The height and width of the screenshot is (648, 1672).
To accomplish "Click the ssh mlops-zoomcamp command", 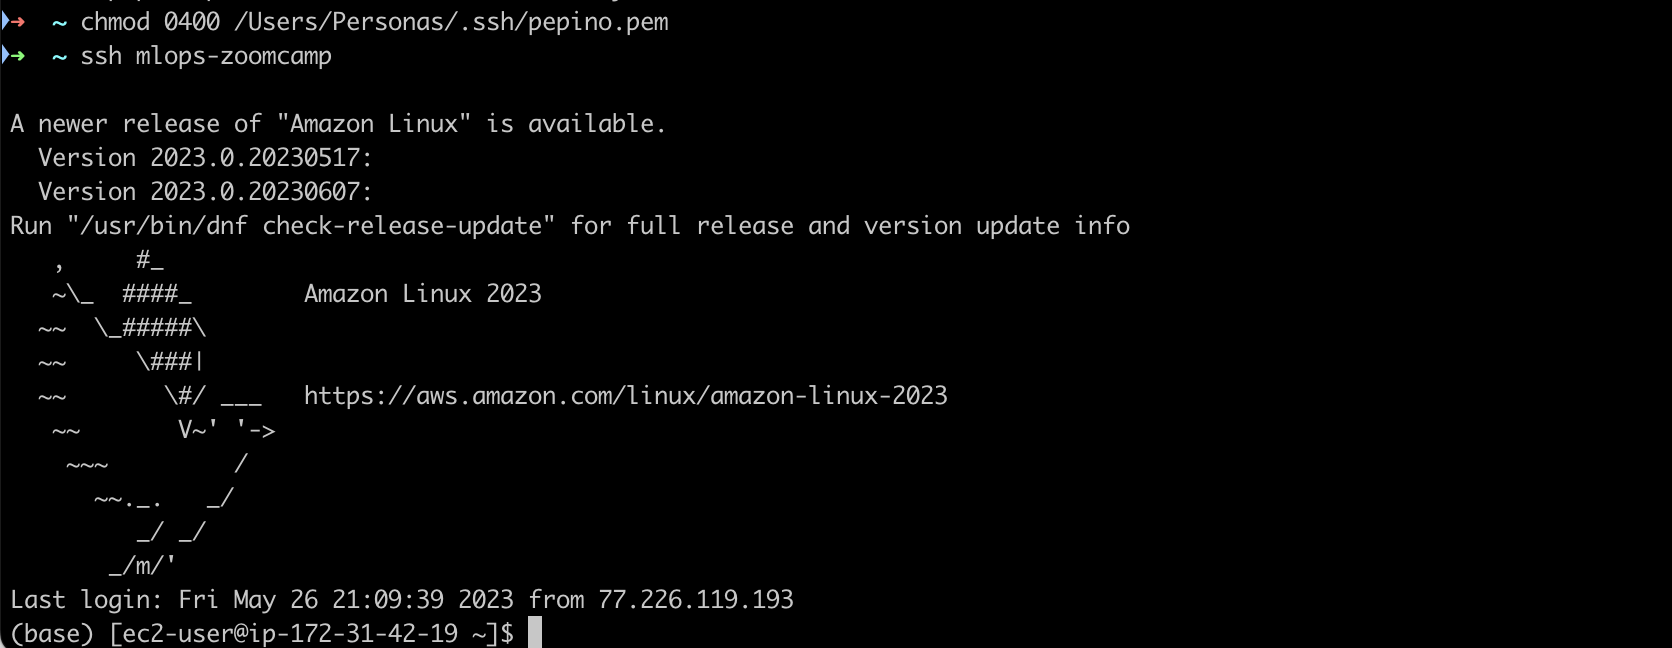I will click(x=206, y=56).
